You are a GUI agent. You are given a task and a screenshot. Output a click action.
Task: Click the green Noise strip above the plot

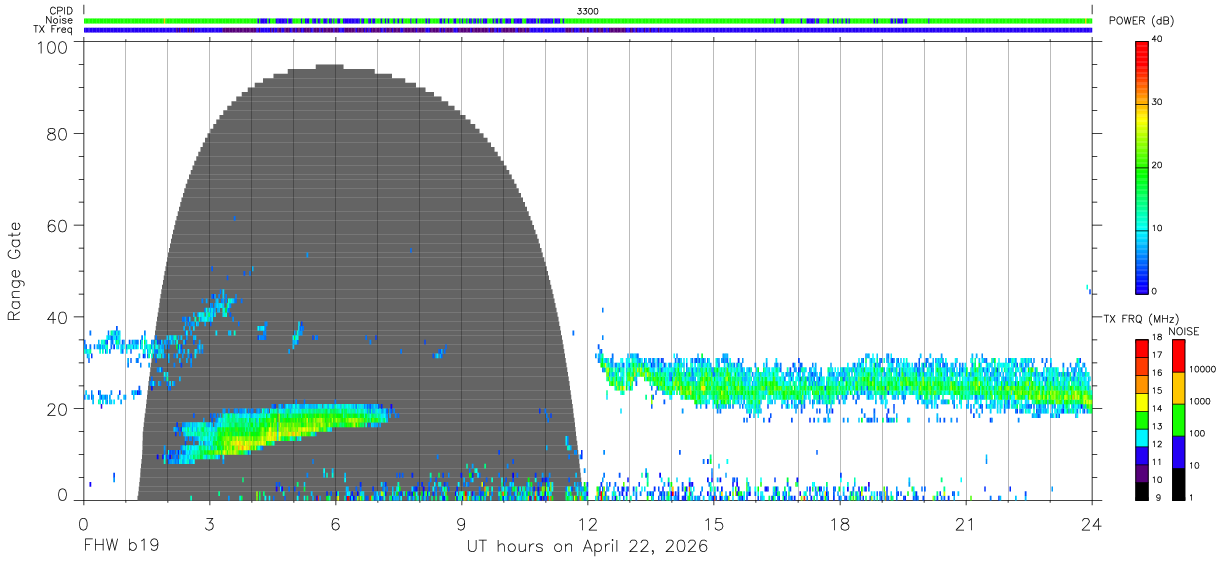click(x=588, y=20)
